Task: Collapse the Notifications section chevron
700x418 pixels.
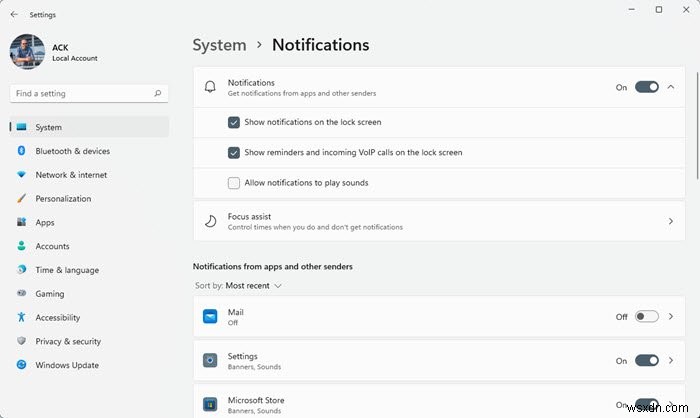Action: point(670,87)
